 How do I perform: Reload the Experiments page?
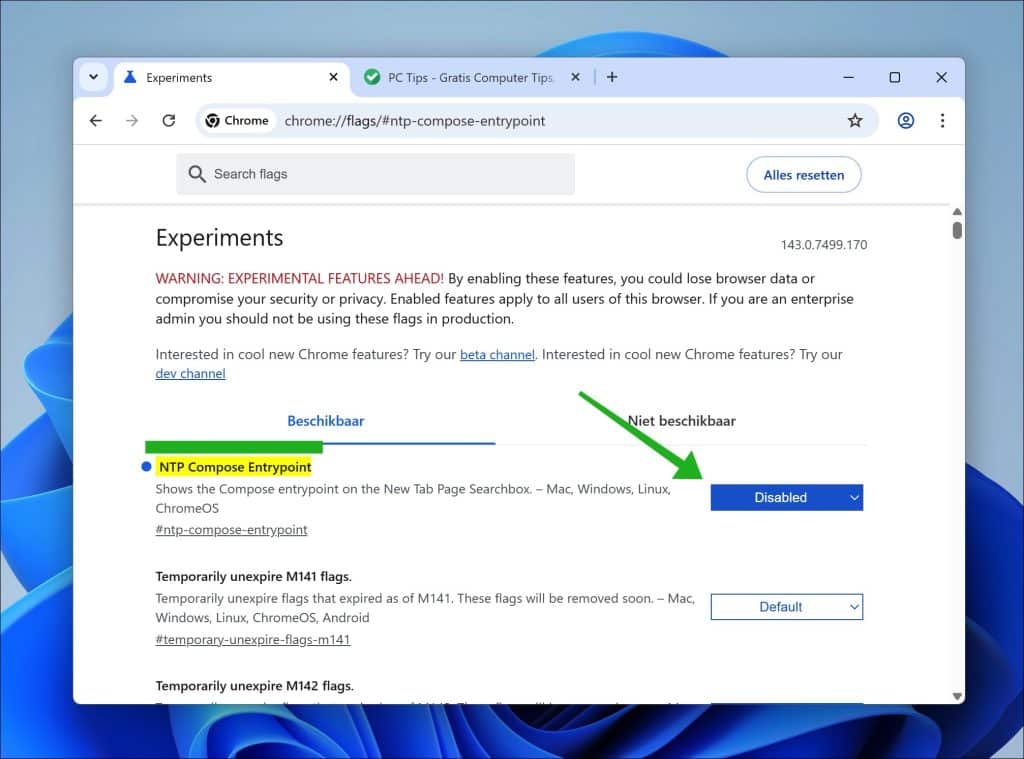(x=168, y=120)
